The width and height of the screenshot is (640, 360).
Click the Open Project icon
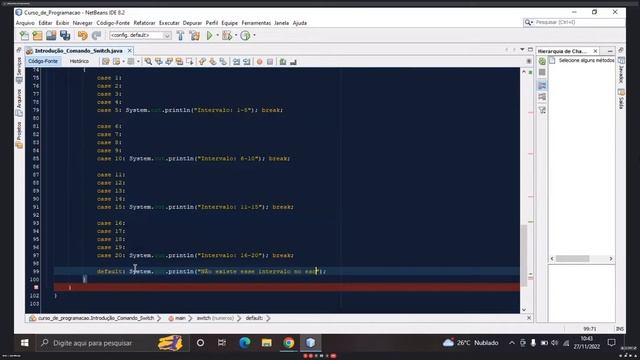point(51,36)
